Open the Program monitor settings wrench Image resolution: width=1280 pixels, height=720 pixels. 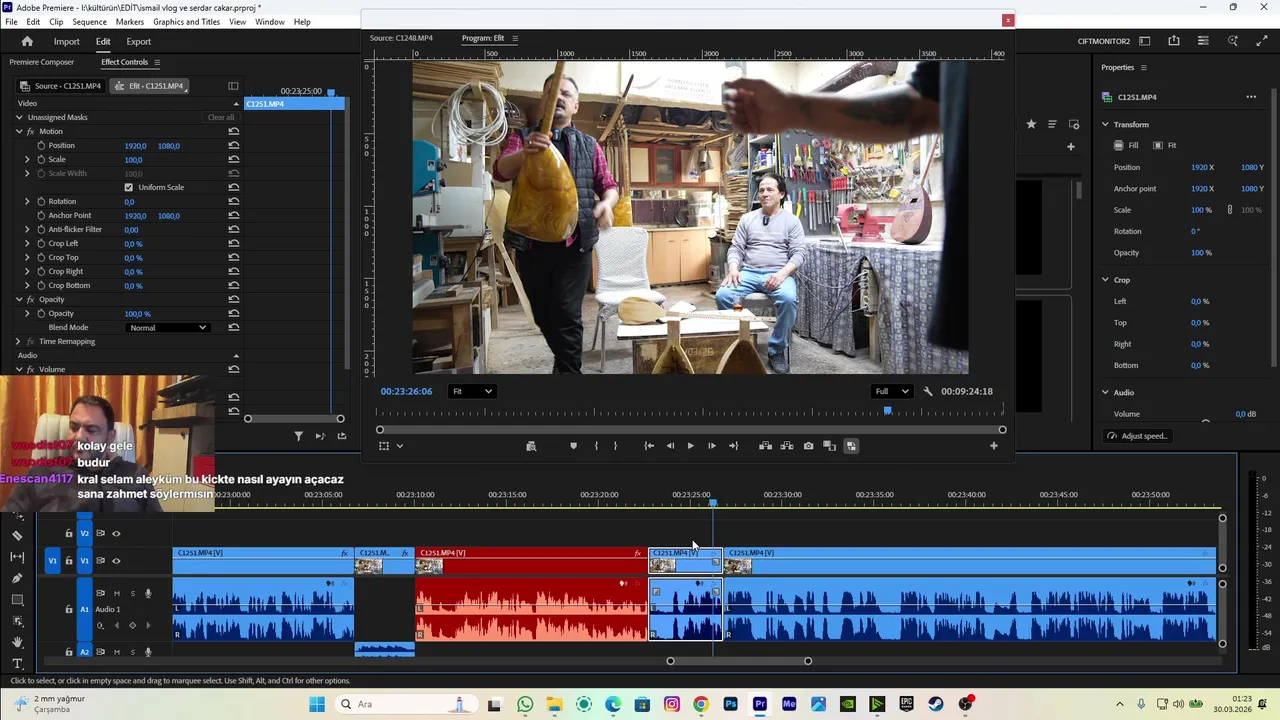(x=927, y=391)
